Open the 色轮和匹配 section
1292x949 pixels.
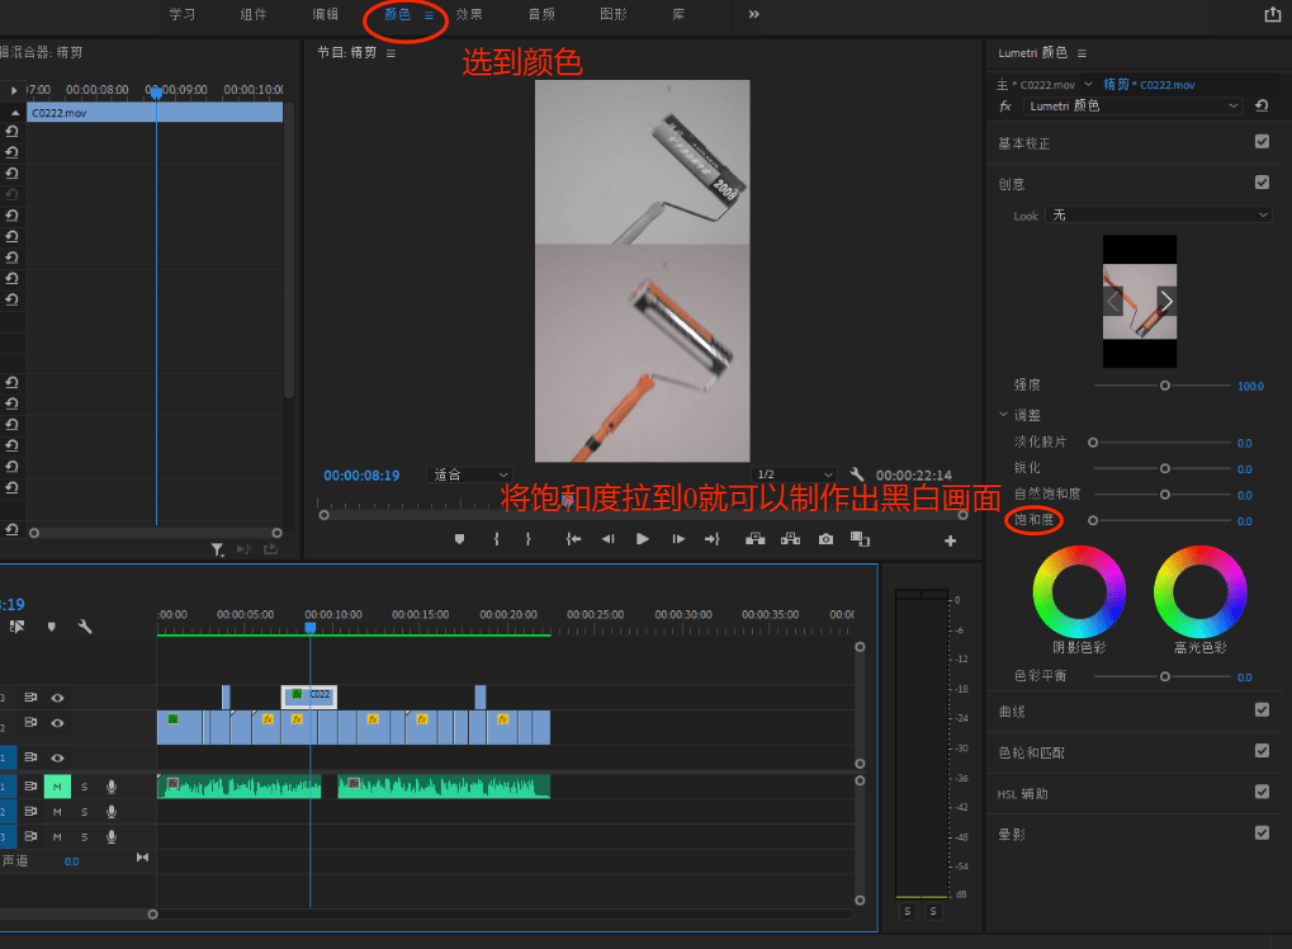click(x=1031, y=752)
